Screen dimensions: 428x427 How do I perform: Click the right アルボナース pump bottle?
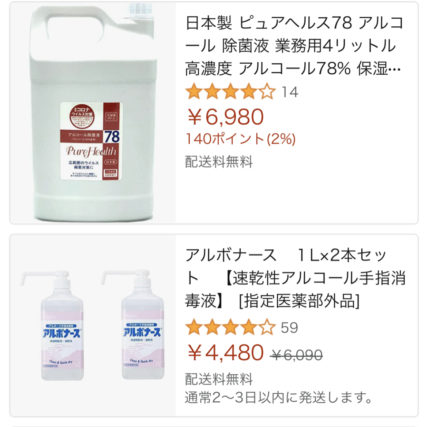[x=136, y=325]
